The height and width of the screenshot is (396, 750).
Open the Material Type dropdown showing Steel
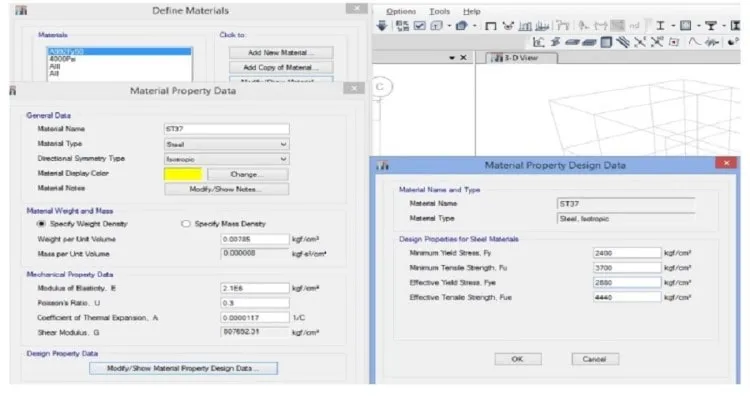coord(226,144)
